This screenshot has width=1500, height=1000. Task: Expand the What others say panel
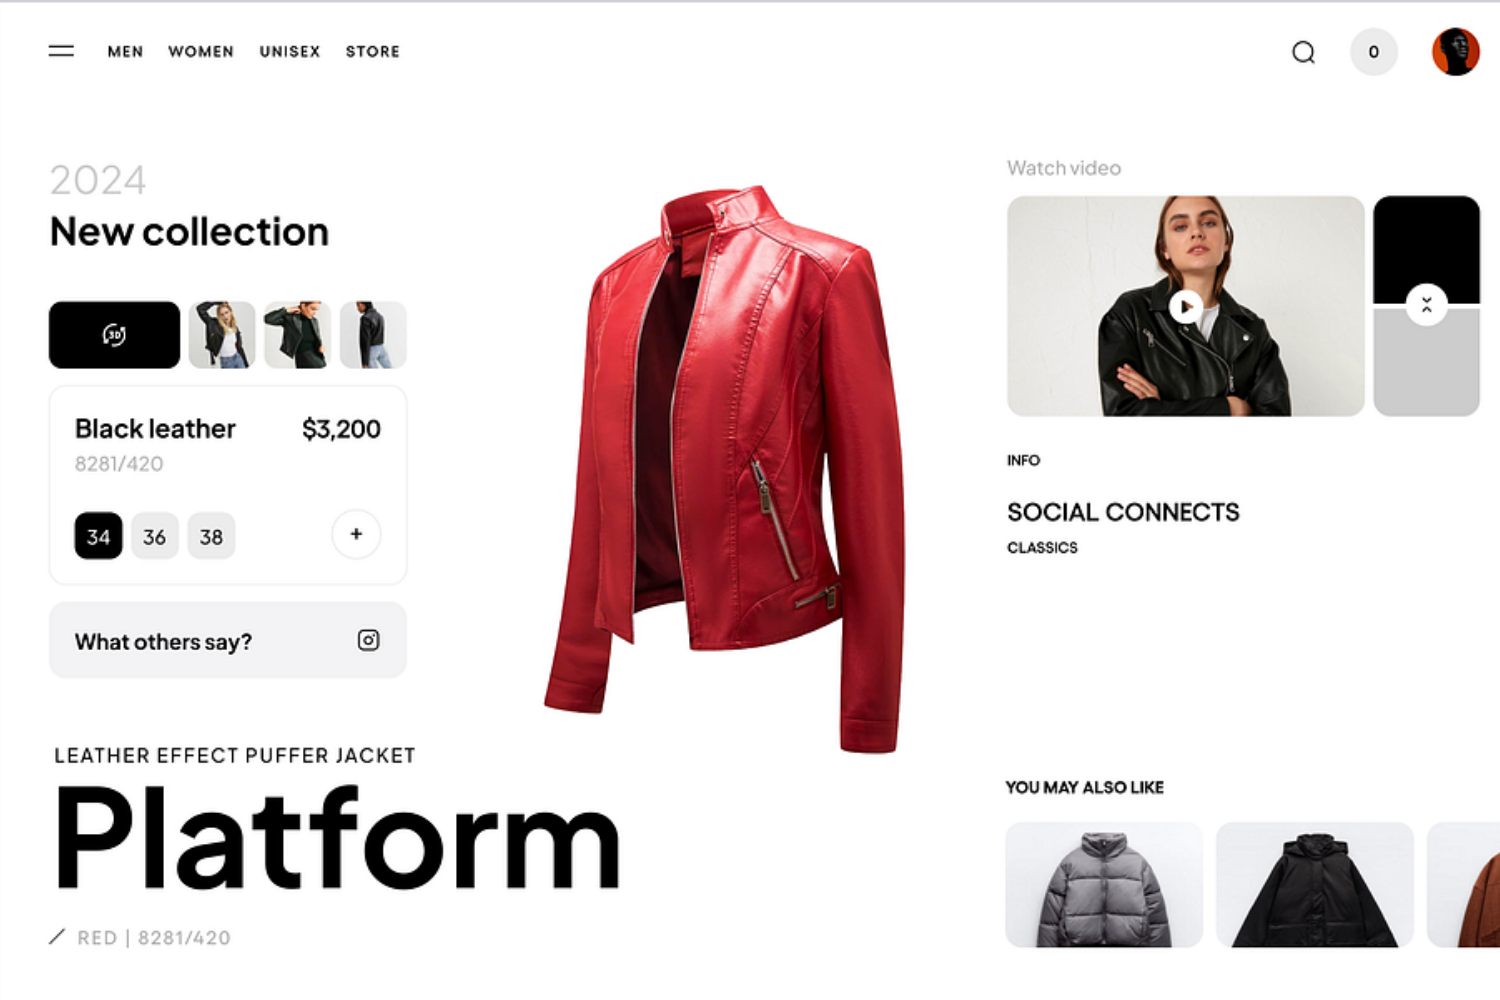tap(228, 640)
